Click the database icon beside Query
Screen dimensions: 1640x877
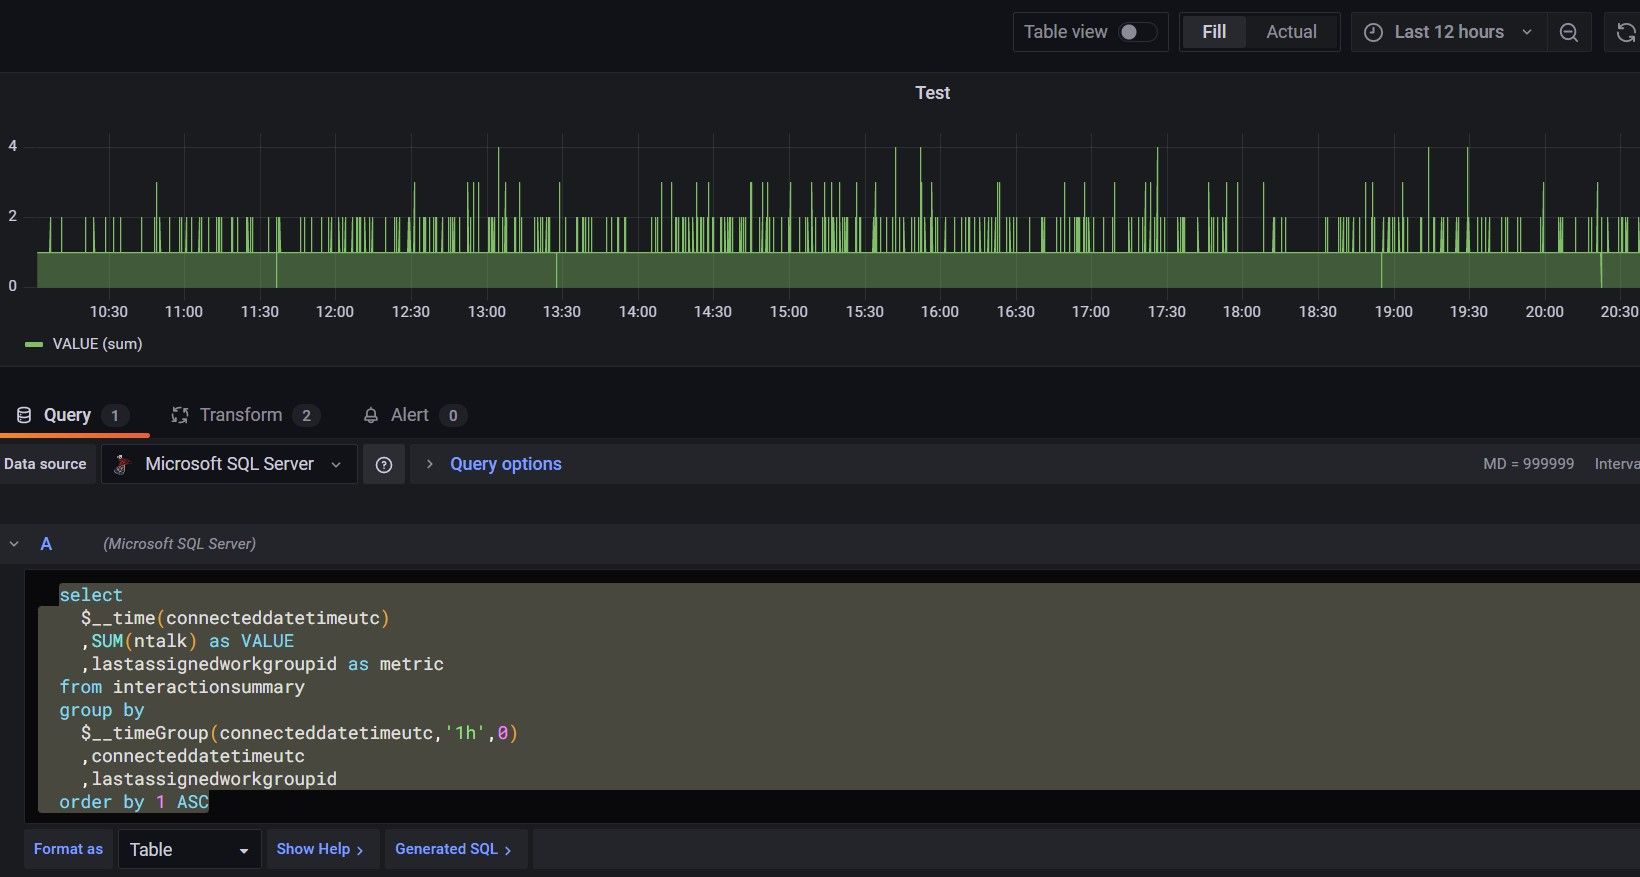coord(24,415)
